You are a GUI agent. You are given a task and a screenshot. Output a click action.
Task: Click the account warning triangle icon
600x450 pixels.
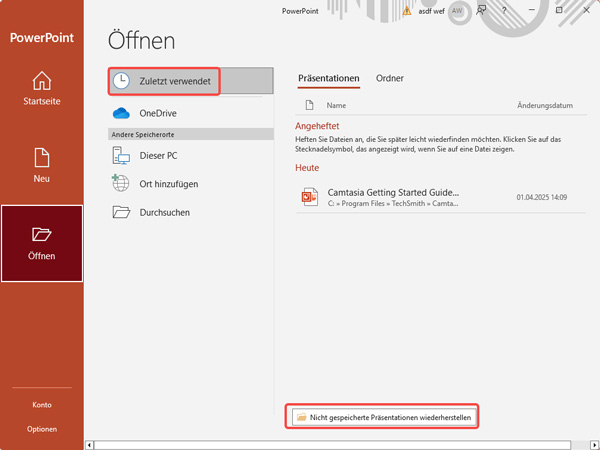(x=407, y=11)
